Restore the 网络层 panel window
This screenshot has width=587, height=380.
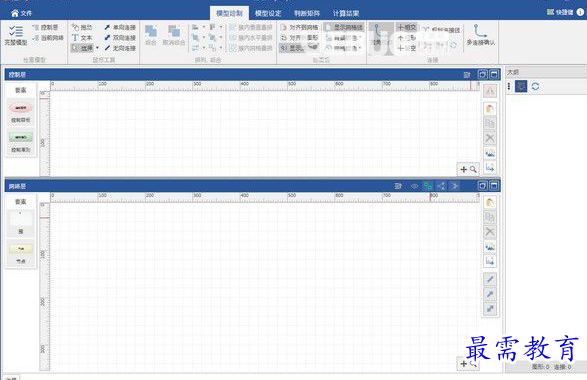tap(482, 186)
